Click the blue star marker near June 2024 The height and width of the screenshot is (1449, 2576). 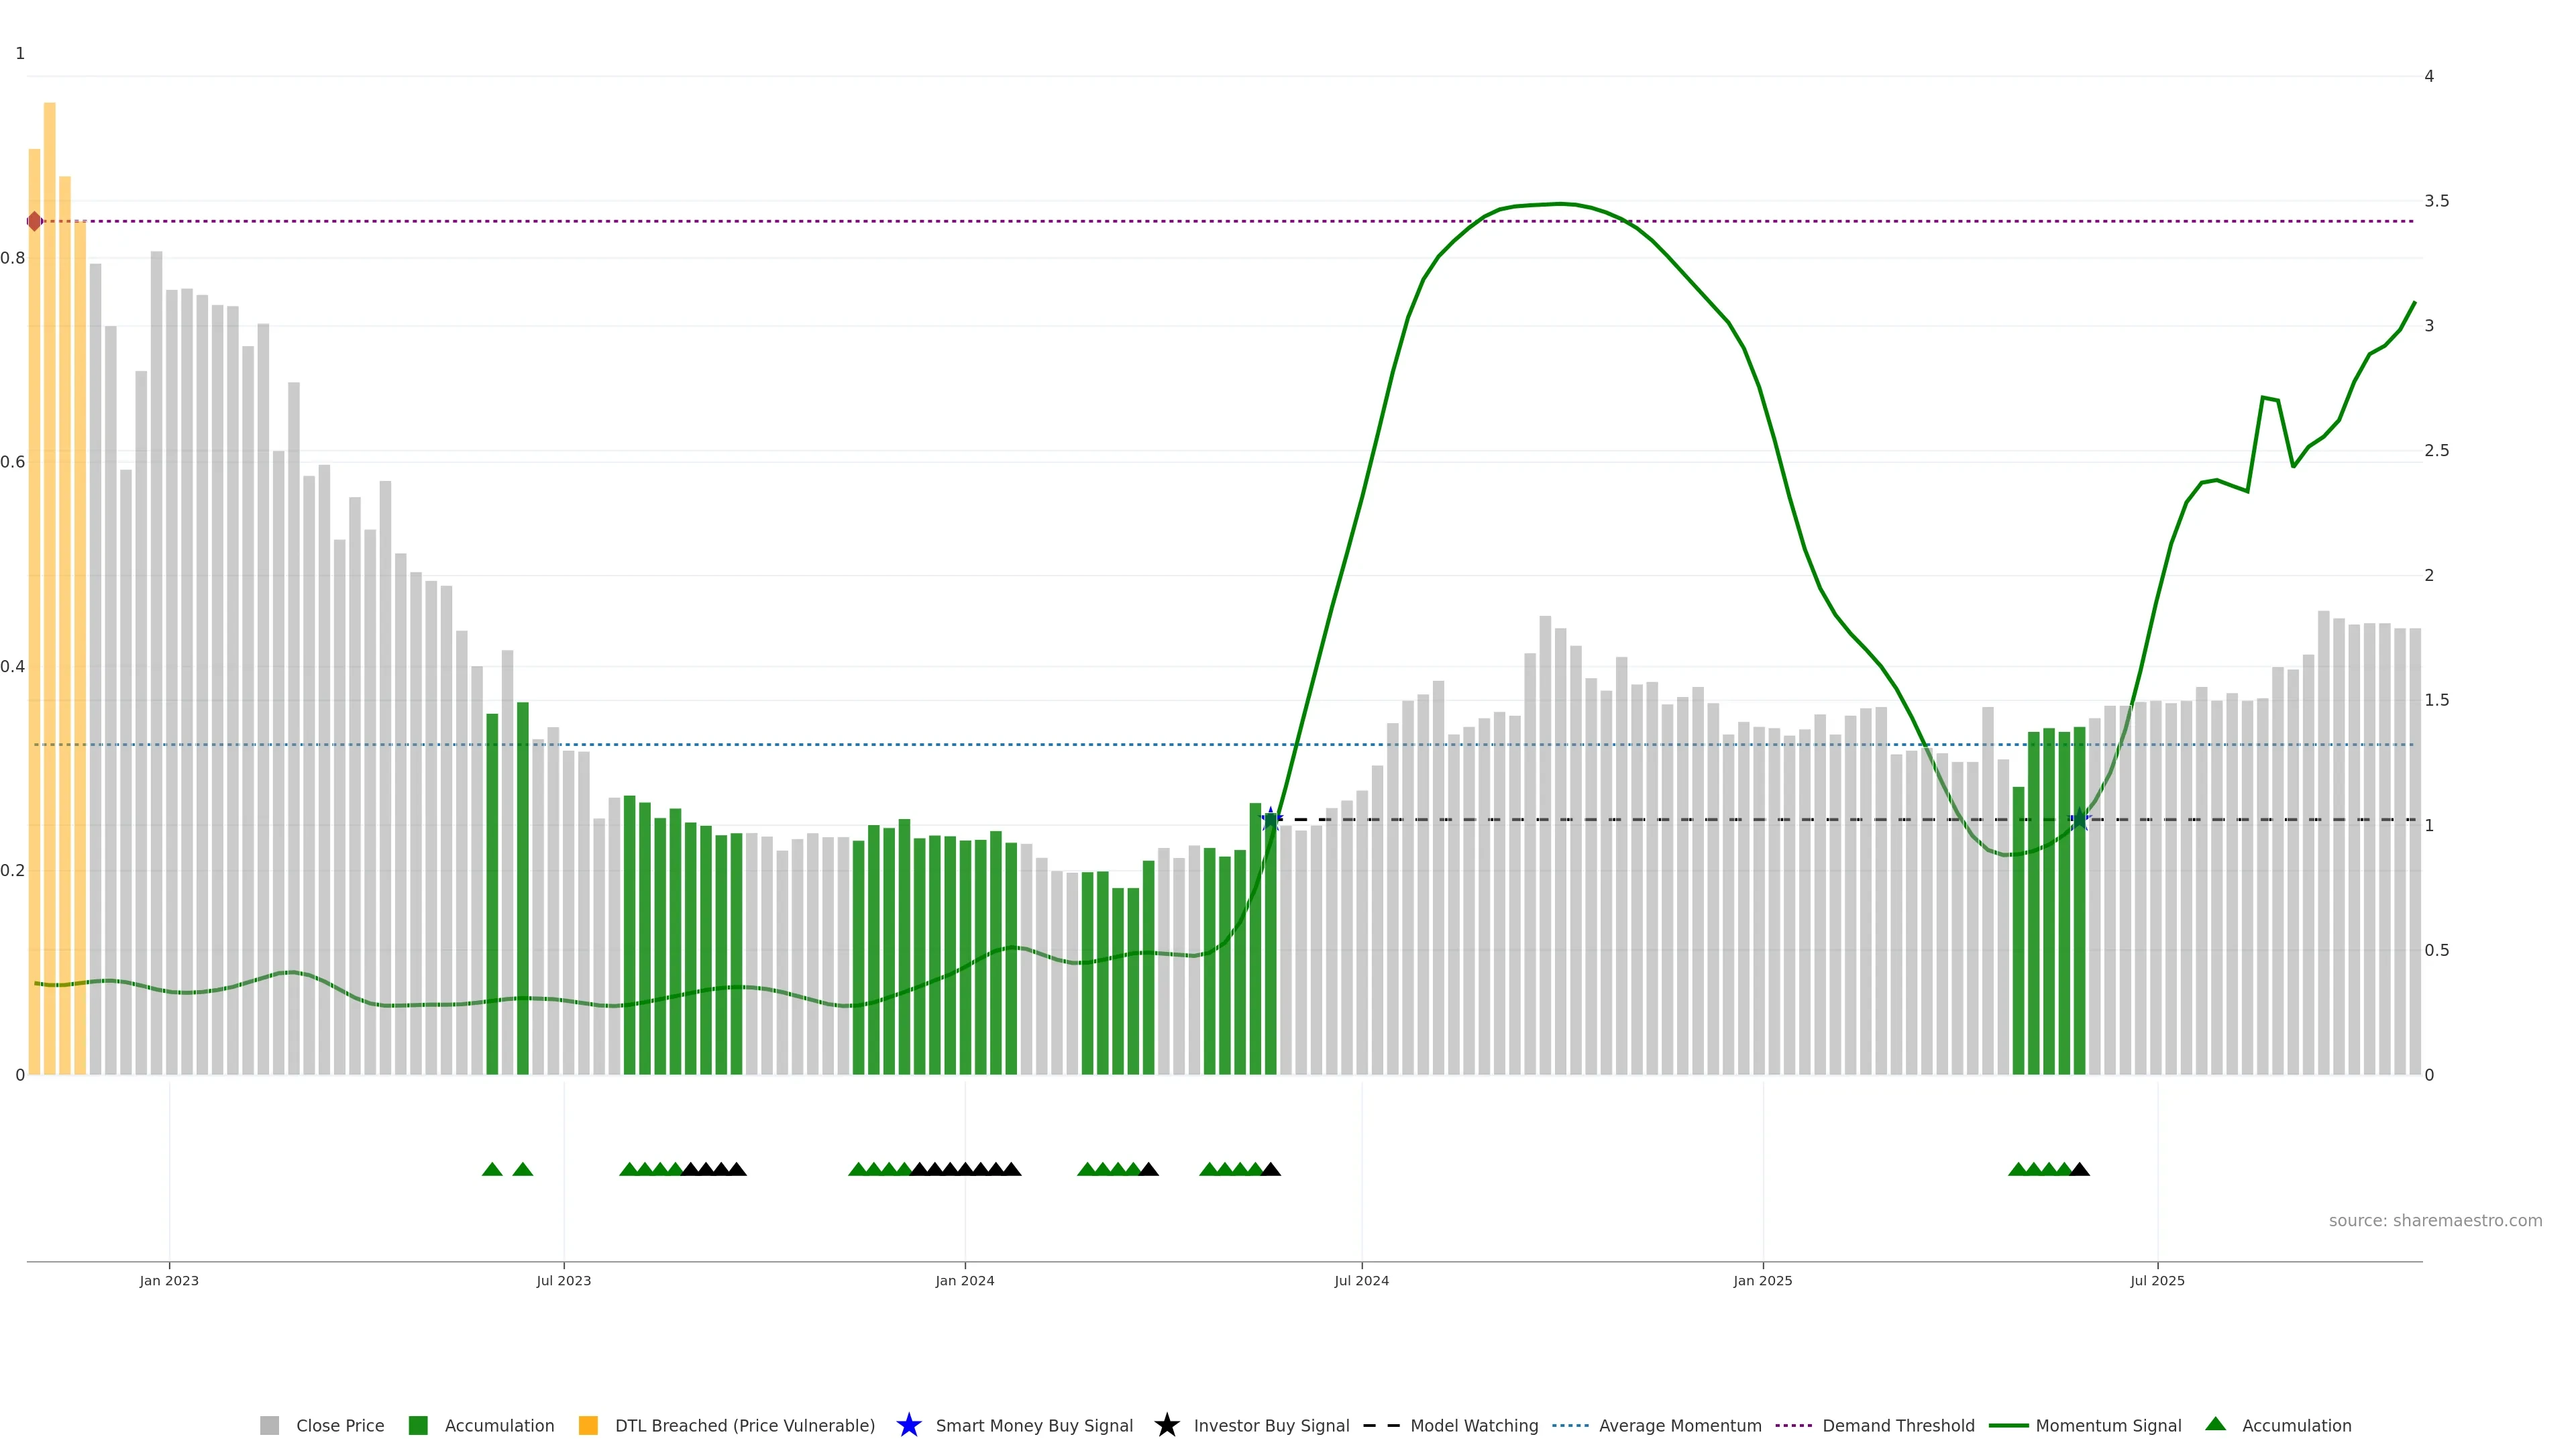pyautogui.click(x=1271, y=819)
